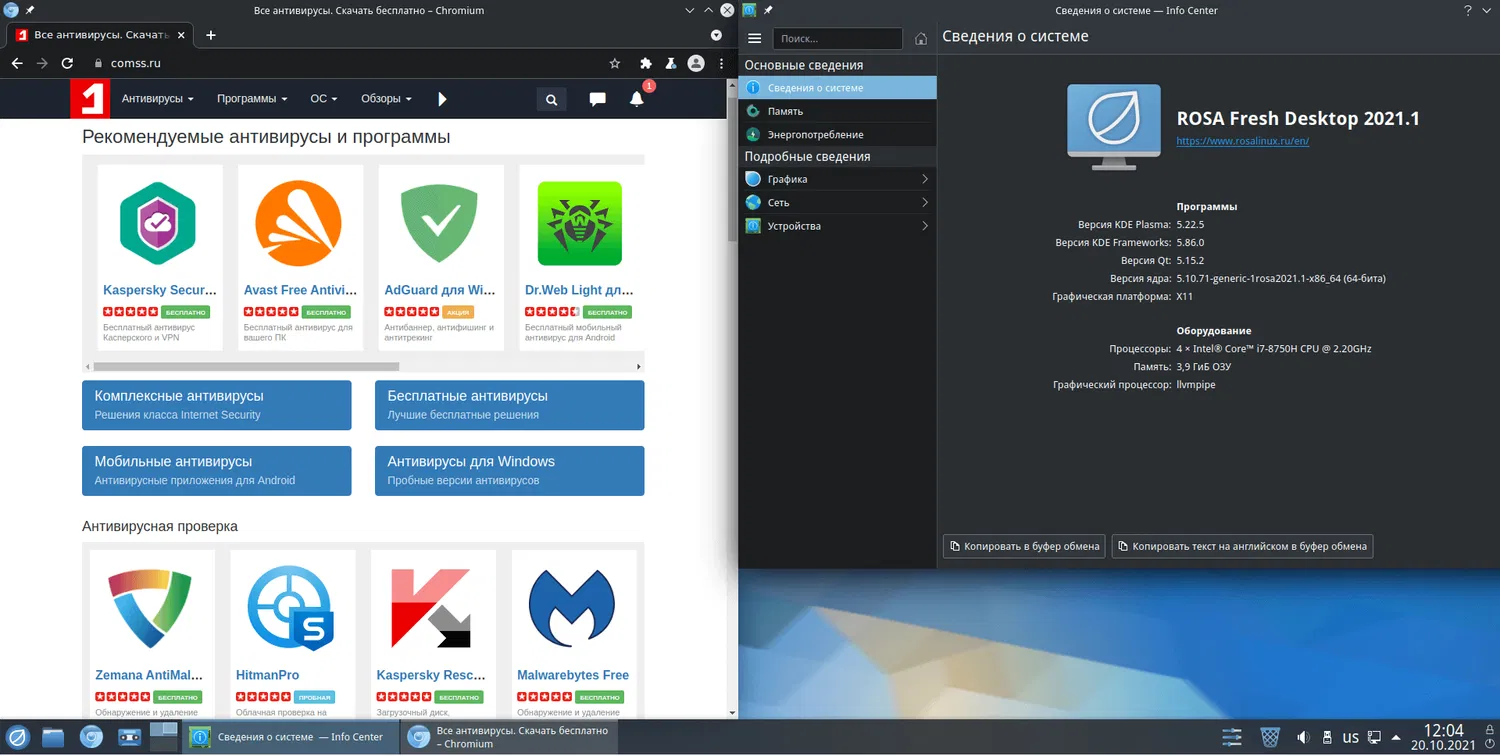Go back in Chromium browser
This screenshot has height=756, width=1500.
(x=17, y=63)
